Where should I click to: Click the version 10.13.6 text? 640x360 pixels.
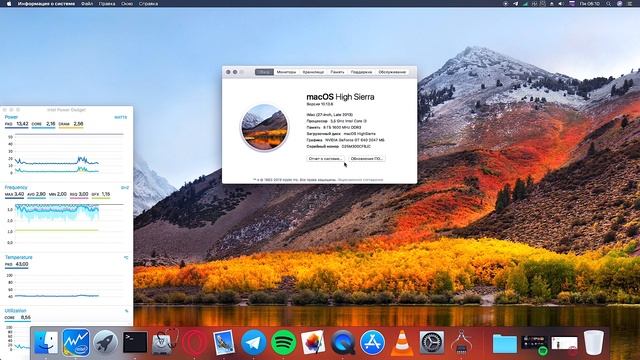(x=320, y=104)
